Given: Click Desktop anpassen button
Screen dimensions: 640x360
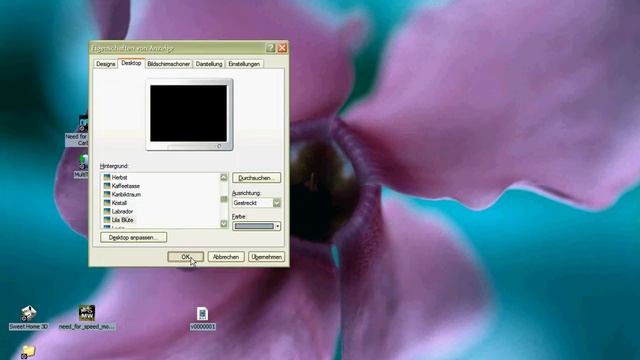Looking at the screenshot, I should pyautogui.click(x=133, y=238).
